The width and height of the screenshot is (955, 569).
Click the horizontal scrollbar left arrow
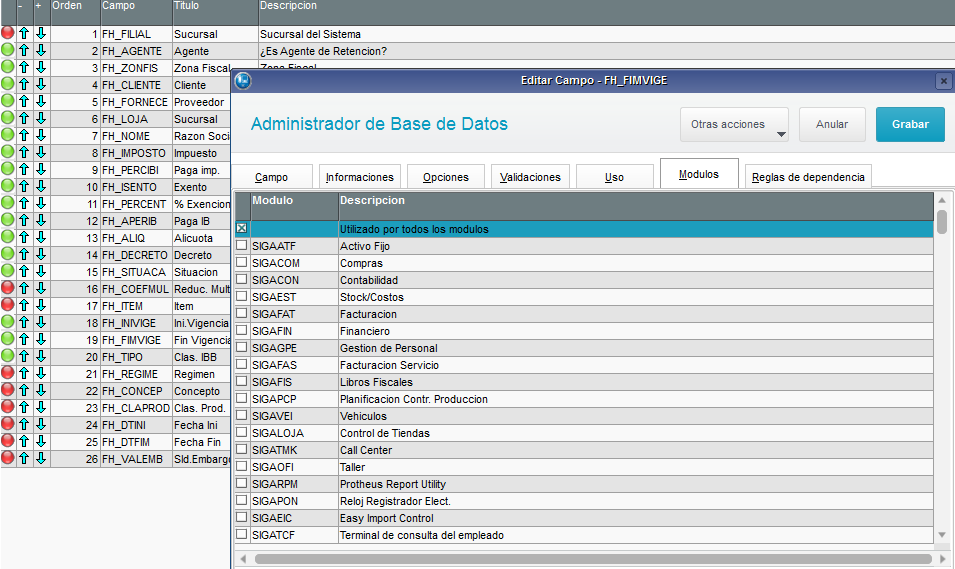(x=243, y=559)
